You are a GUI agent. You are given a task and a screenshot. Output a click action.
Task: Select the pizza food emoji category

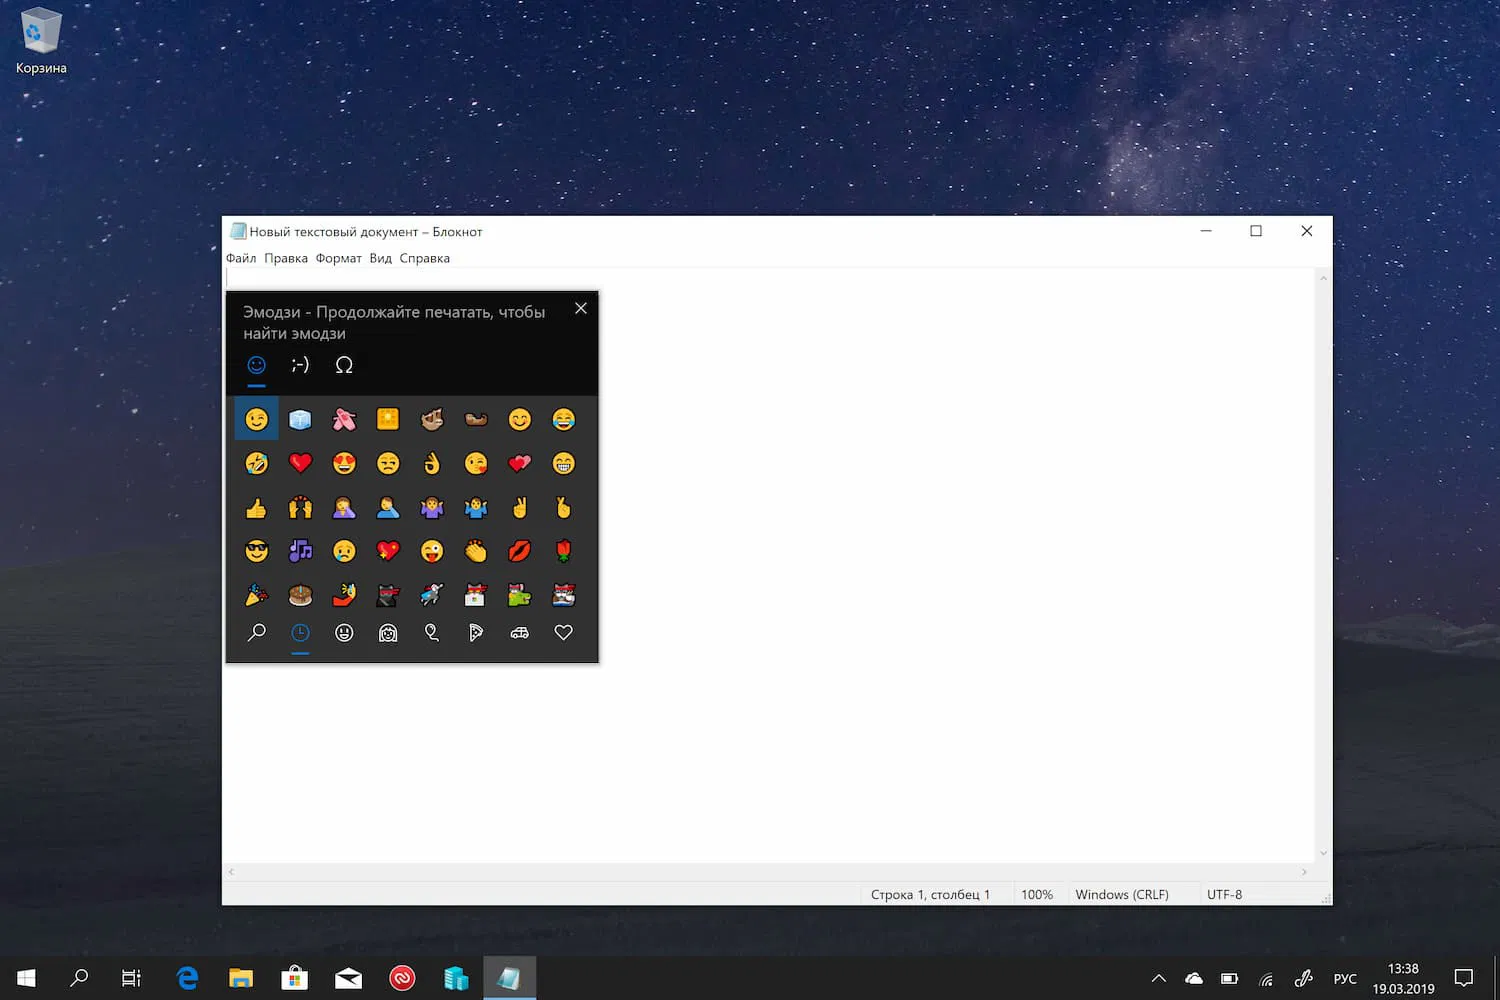[x=476, y=632]
